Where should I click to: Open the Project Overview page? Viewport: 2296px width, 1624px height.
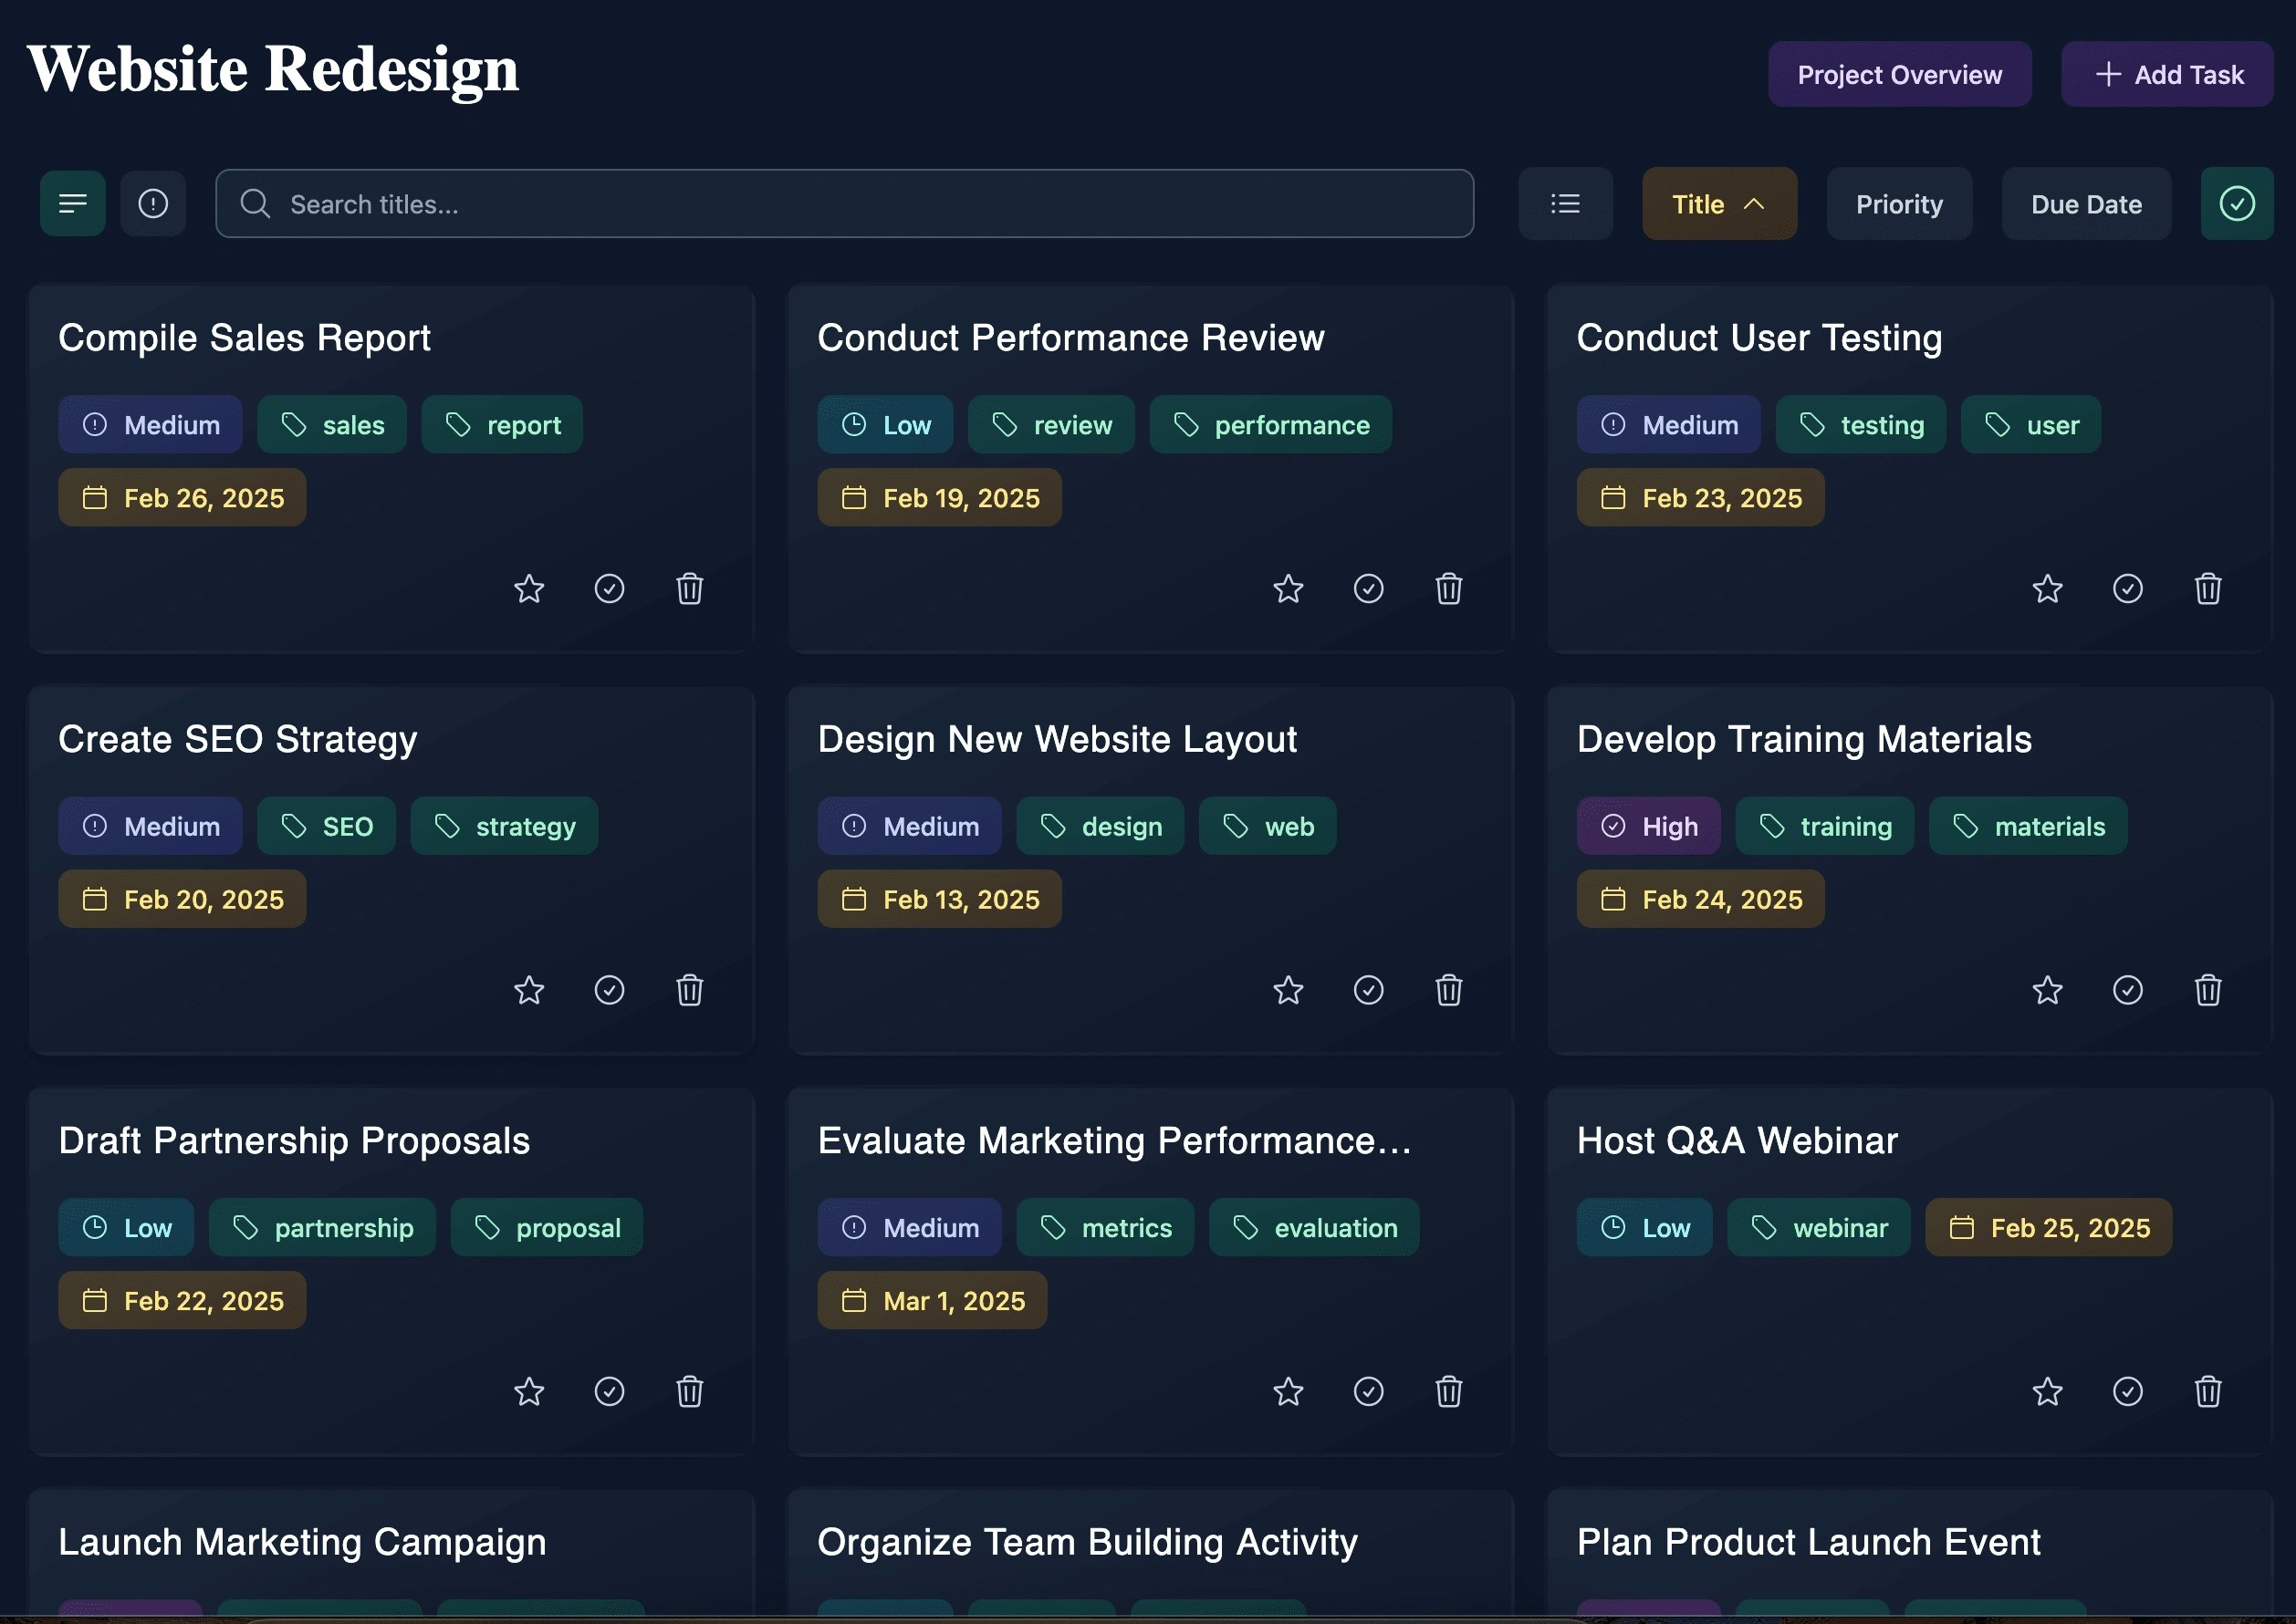click(x=1898, y=75)
